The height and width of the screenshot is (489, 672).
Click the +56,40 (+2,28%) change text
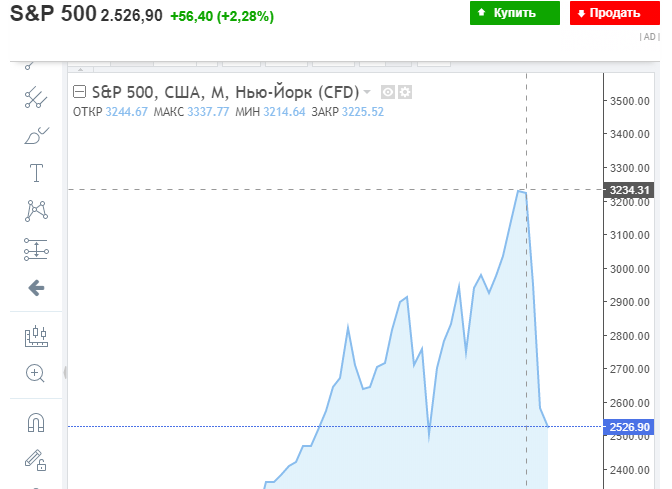[x=222, y=16]
